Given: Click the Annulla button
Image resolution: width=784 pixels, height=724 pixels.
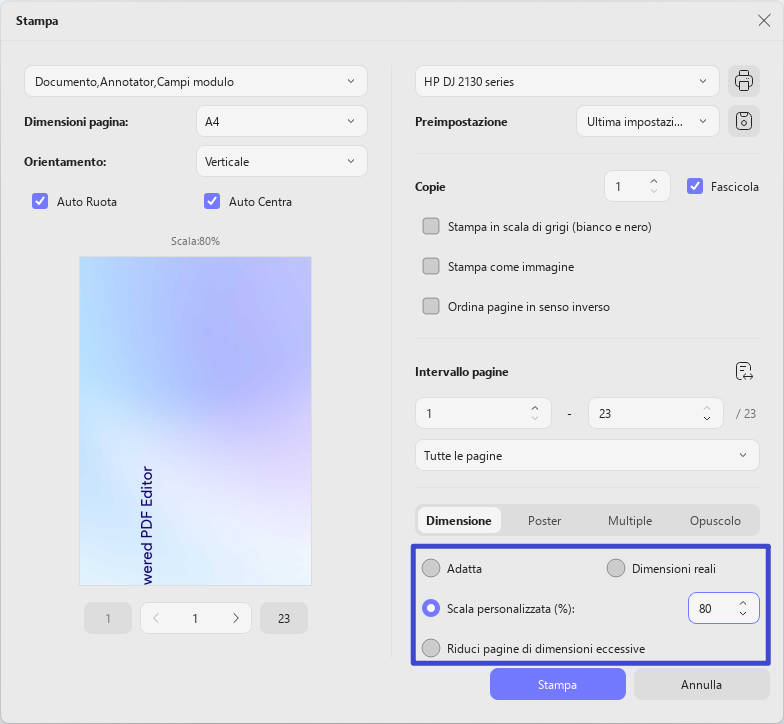Looking at the screenshot, I should click(x=702, y=684).
